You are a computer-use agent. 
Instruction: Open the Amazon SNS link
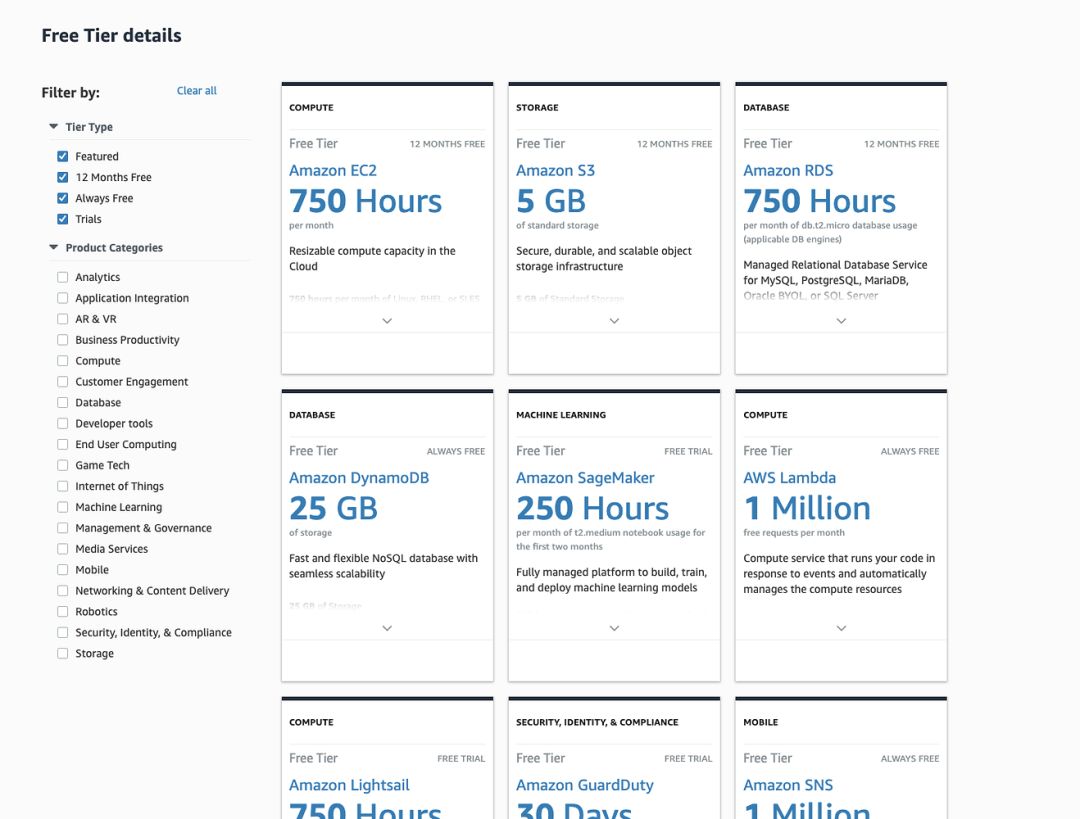pos(788,785)
